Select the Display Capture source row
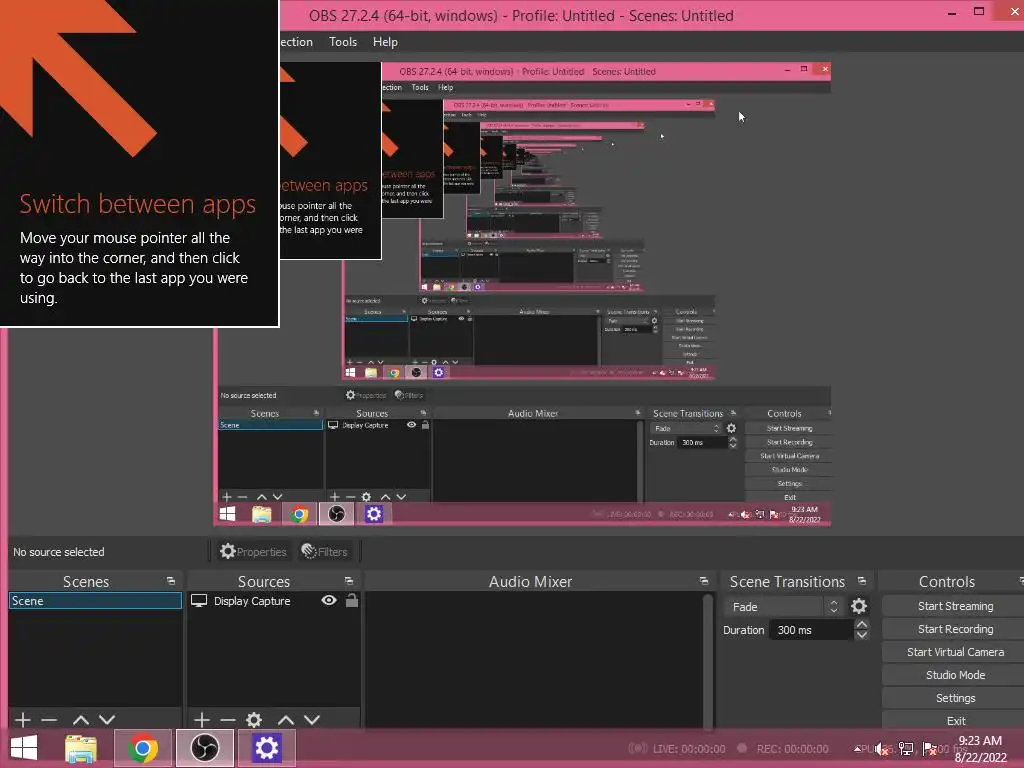This screenshot has height=768, width=1024. tap(273, 601)
